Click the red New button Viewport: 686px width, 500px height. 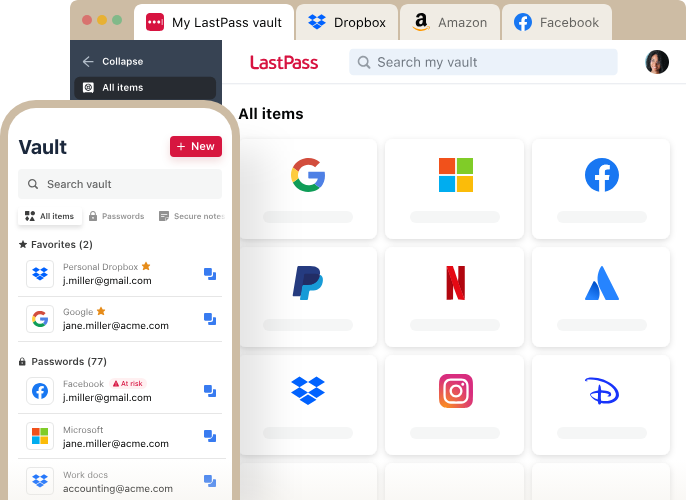196,146
